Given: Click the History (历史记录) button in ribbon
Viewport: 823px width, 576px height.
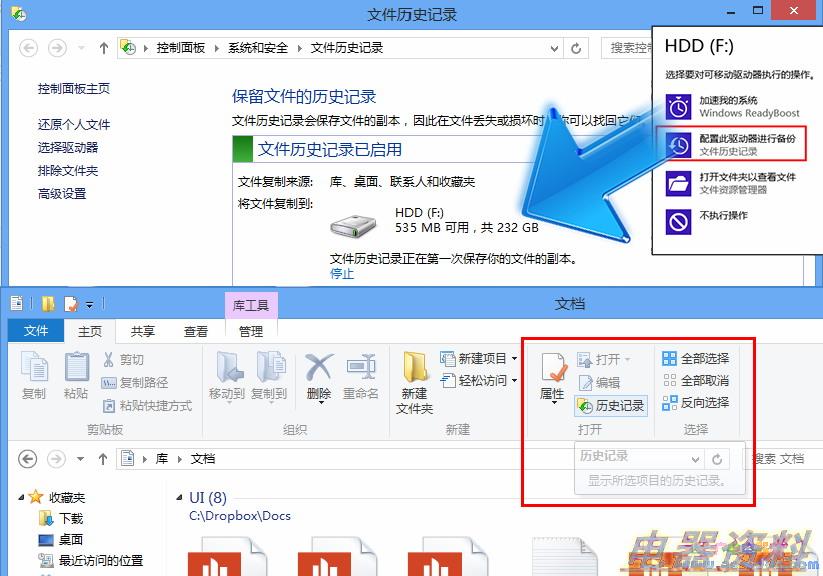Looking at the screenshot, I should [x=611, y=406].
